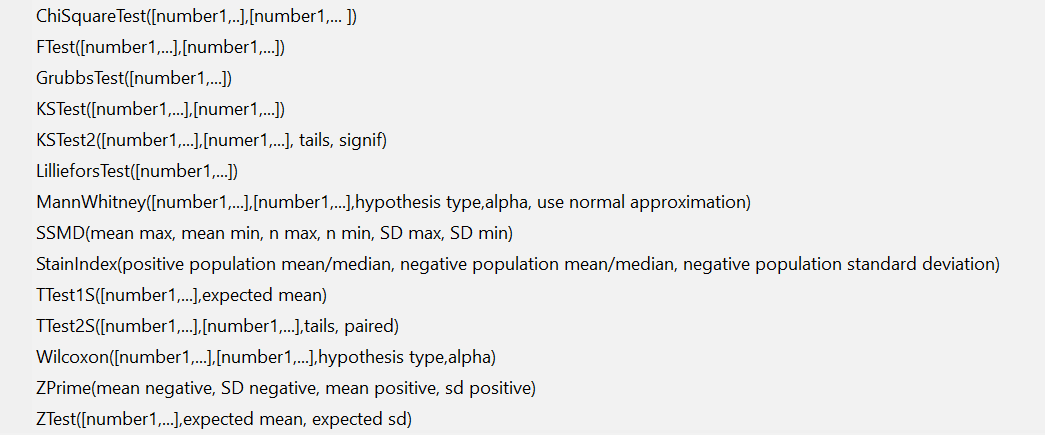Image resolution: width=1045 pixels, height=435 pixels.
Task: Select the SSMD function entry
Action: (x=274, y=233)
